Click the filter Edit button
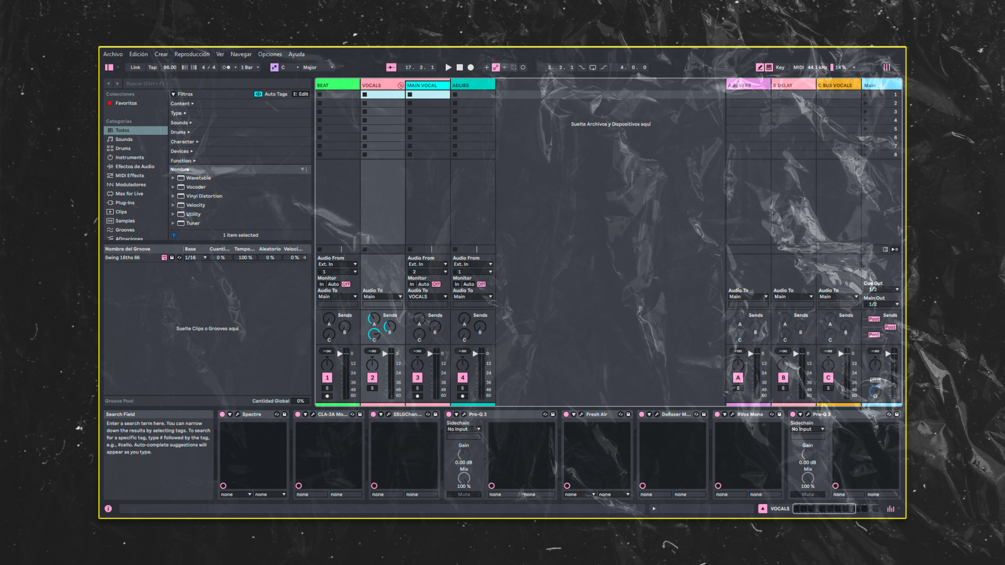Screen dimensions: 1005x565 coord(301,94)
